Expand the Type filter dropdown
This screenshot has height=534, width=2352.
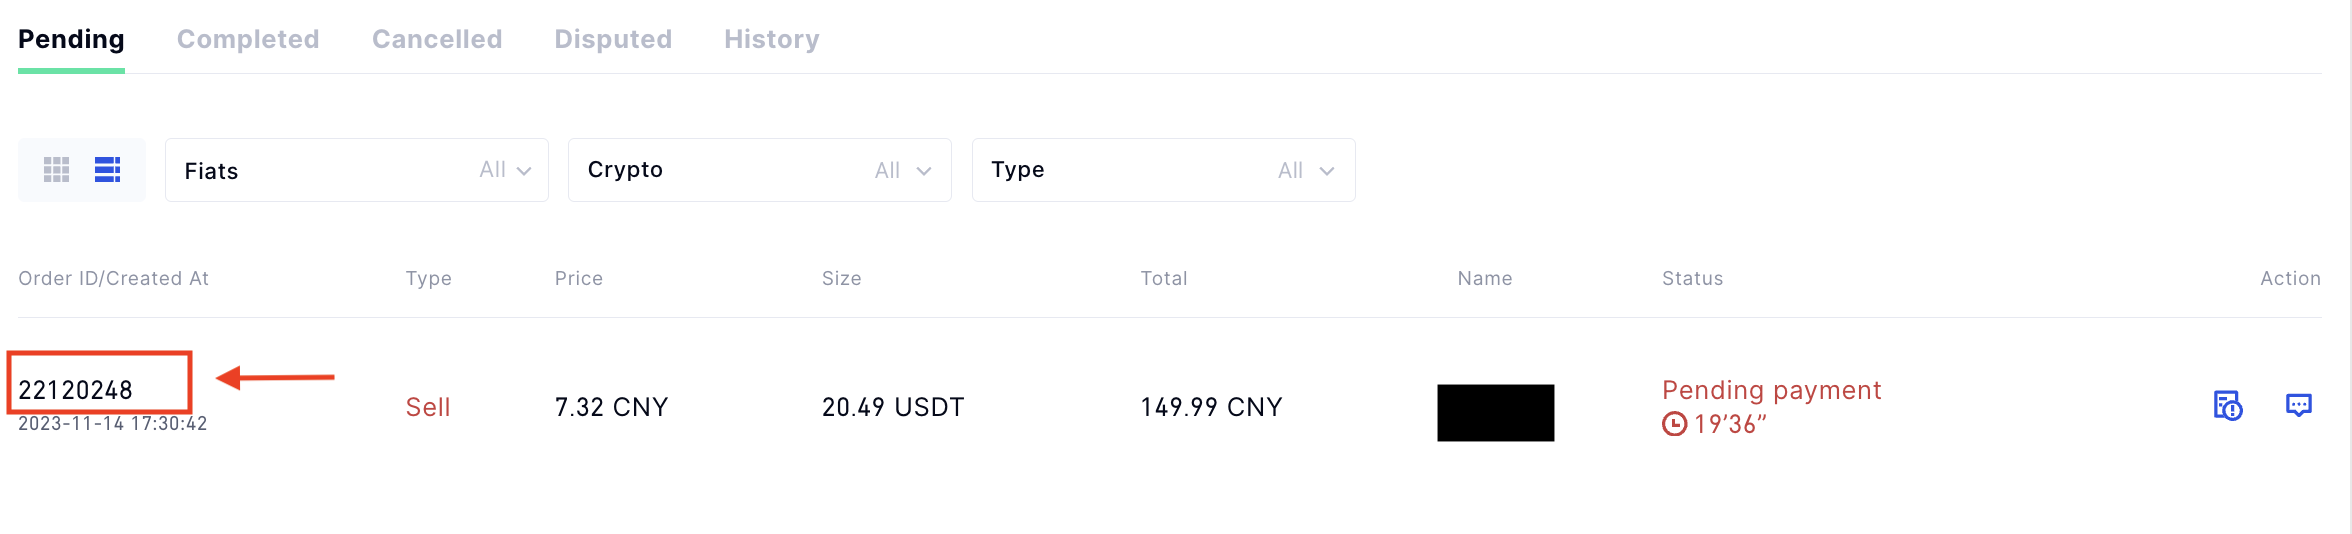click(x=1164, y=170)
